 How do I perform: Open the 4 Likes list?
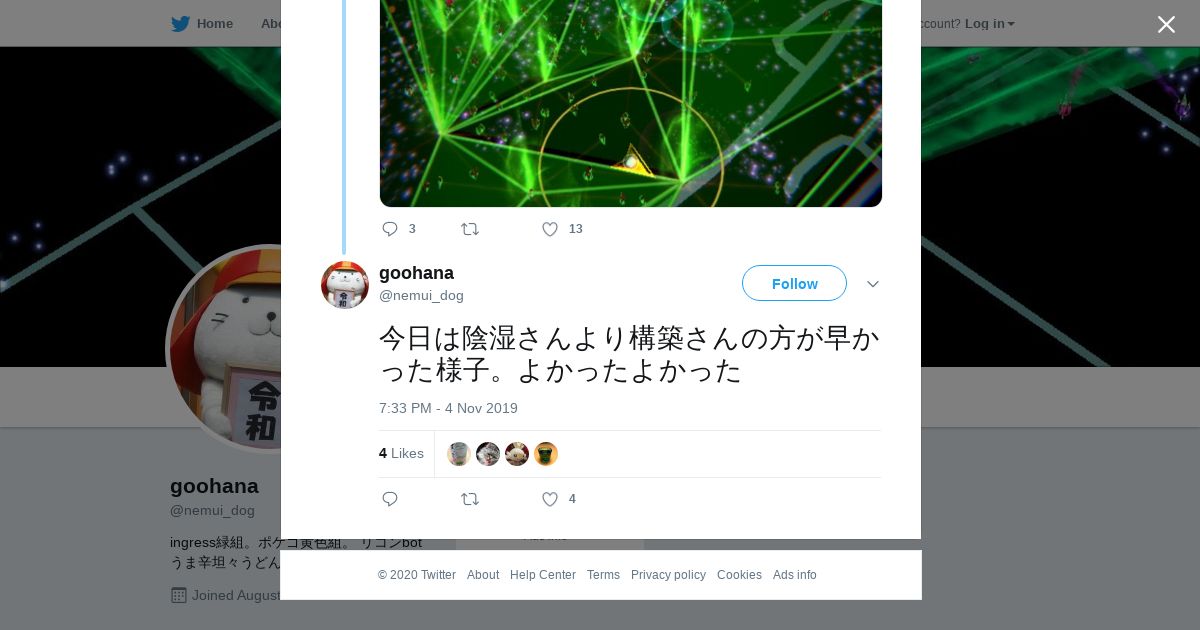pos(401,453)
